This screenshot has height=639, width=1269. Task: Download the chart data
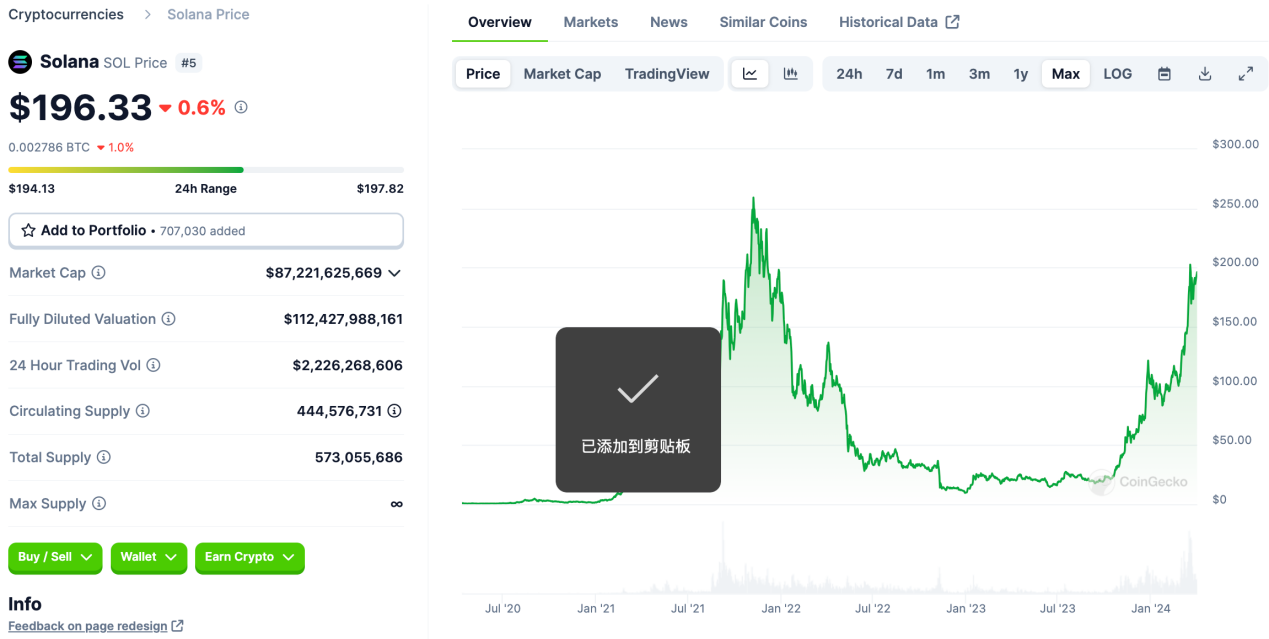pyautogui.click(x=1204, y=73)
